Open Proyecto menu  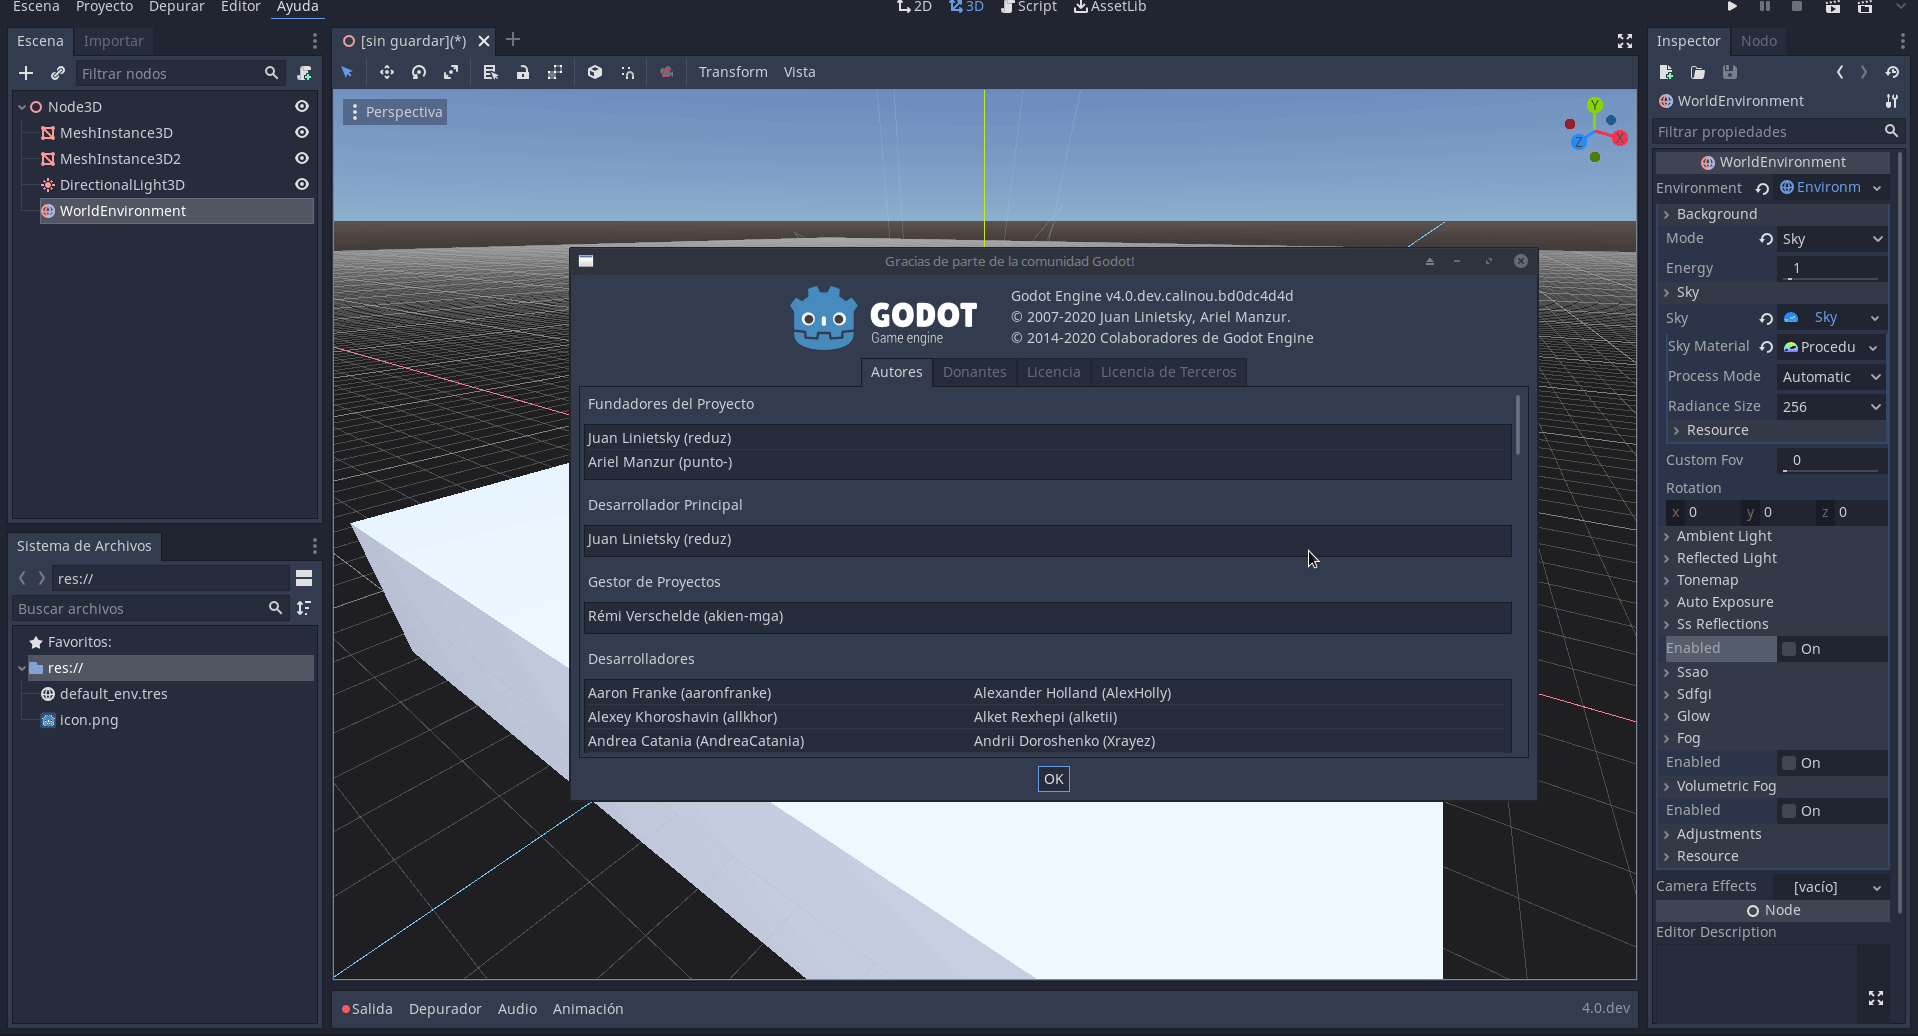click(x=104, y=7)
